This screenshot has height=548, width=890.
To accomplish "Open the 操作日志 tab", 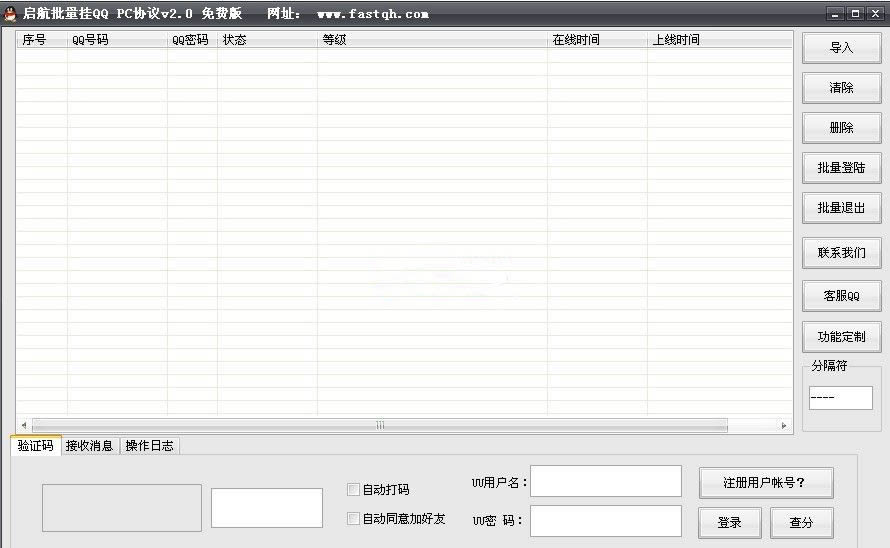I will click(x=149, y=446).
